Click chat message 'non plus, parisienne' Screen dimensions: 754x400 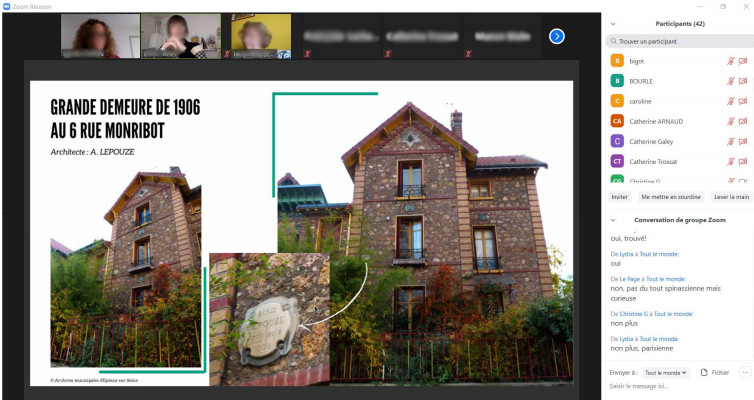click(642, 348)
